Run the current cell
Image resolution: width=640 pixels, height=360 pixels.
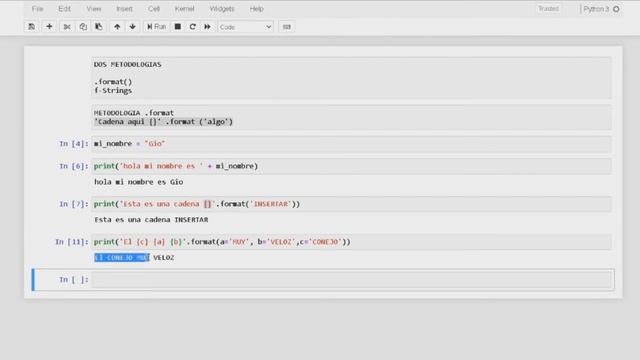(156, 27)
